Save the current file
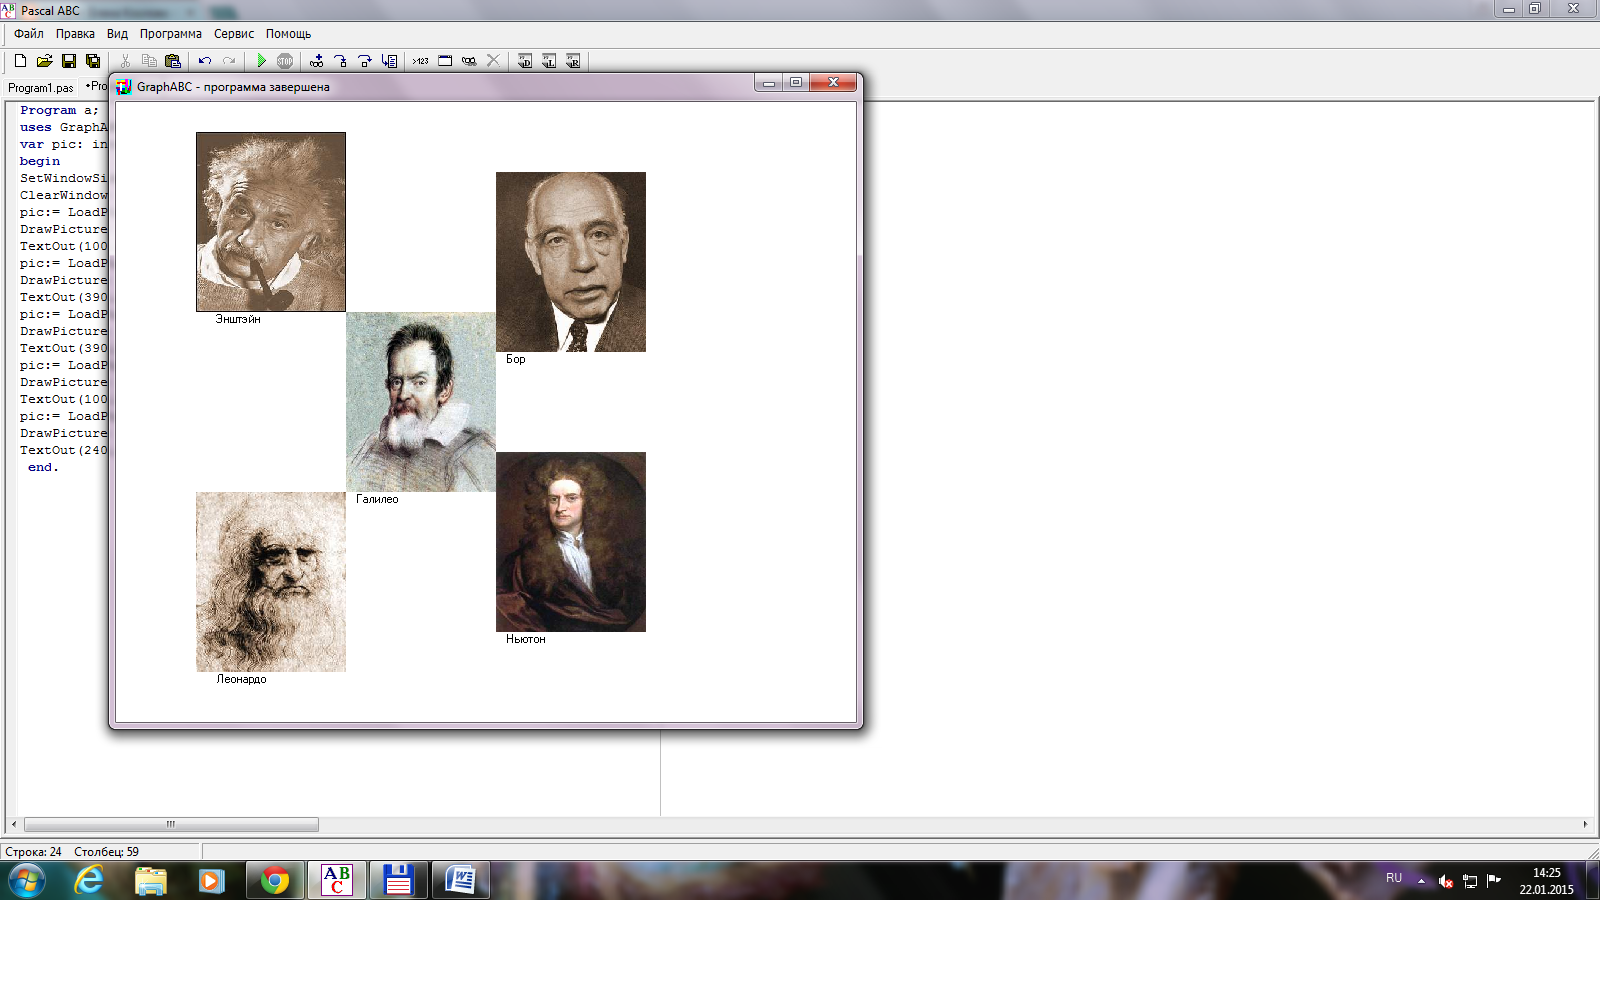 point(69,61)
